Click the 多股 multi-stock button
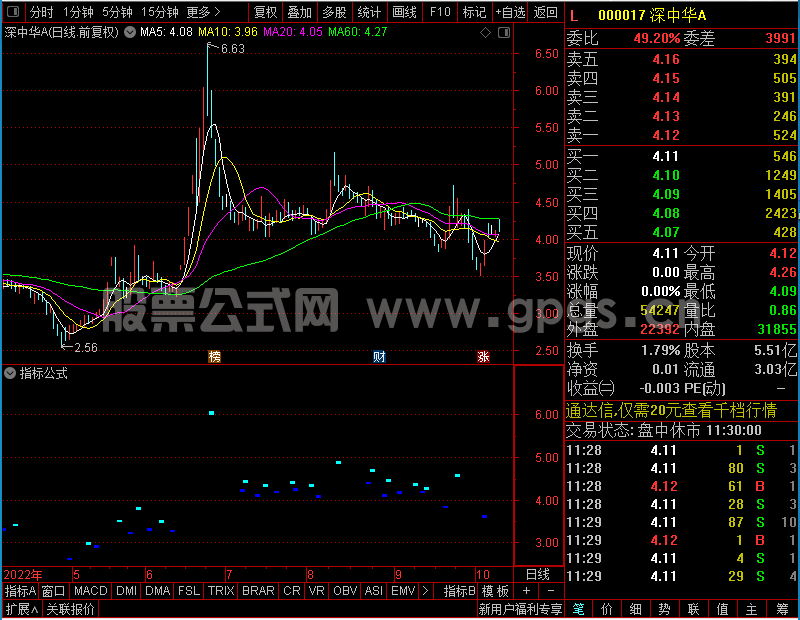 coord(334,12)
